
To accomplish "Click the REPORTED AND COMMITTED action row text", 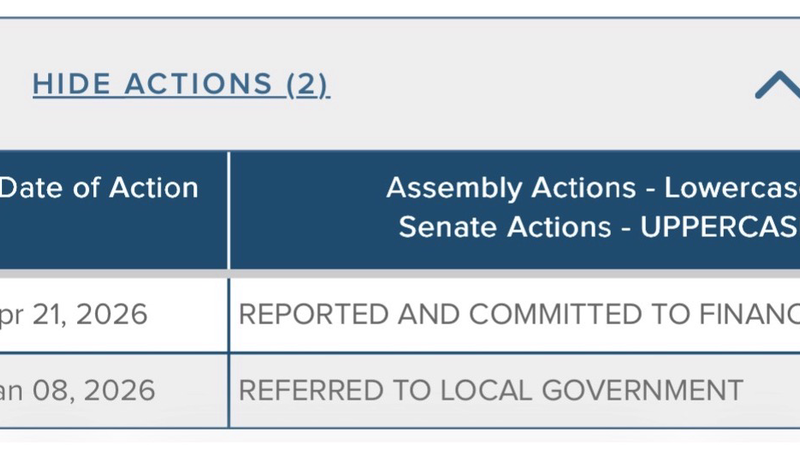I will [x=518, y=314].
